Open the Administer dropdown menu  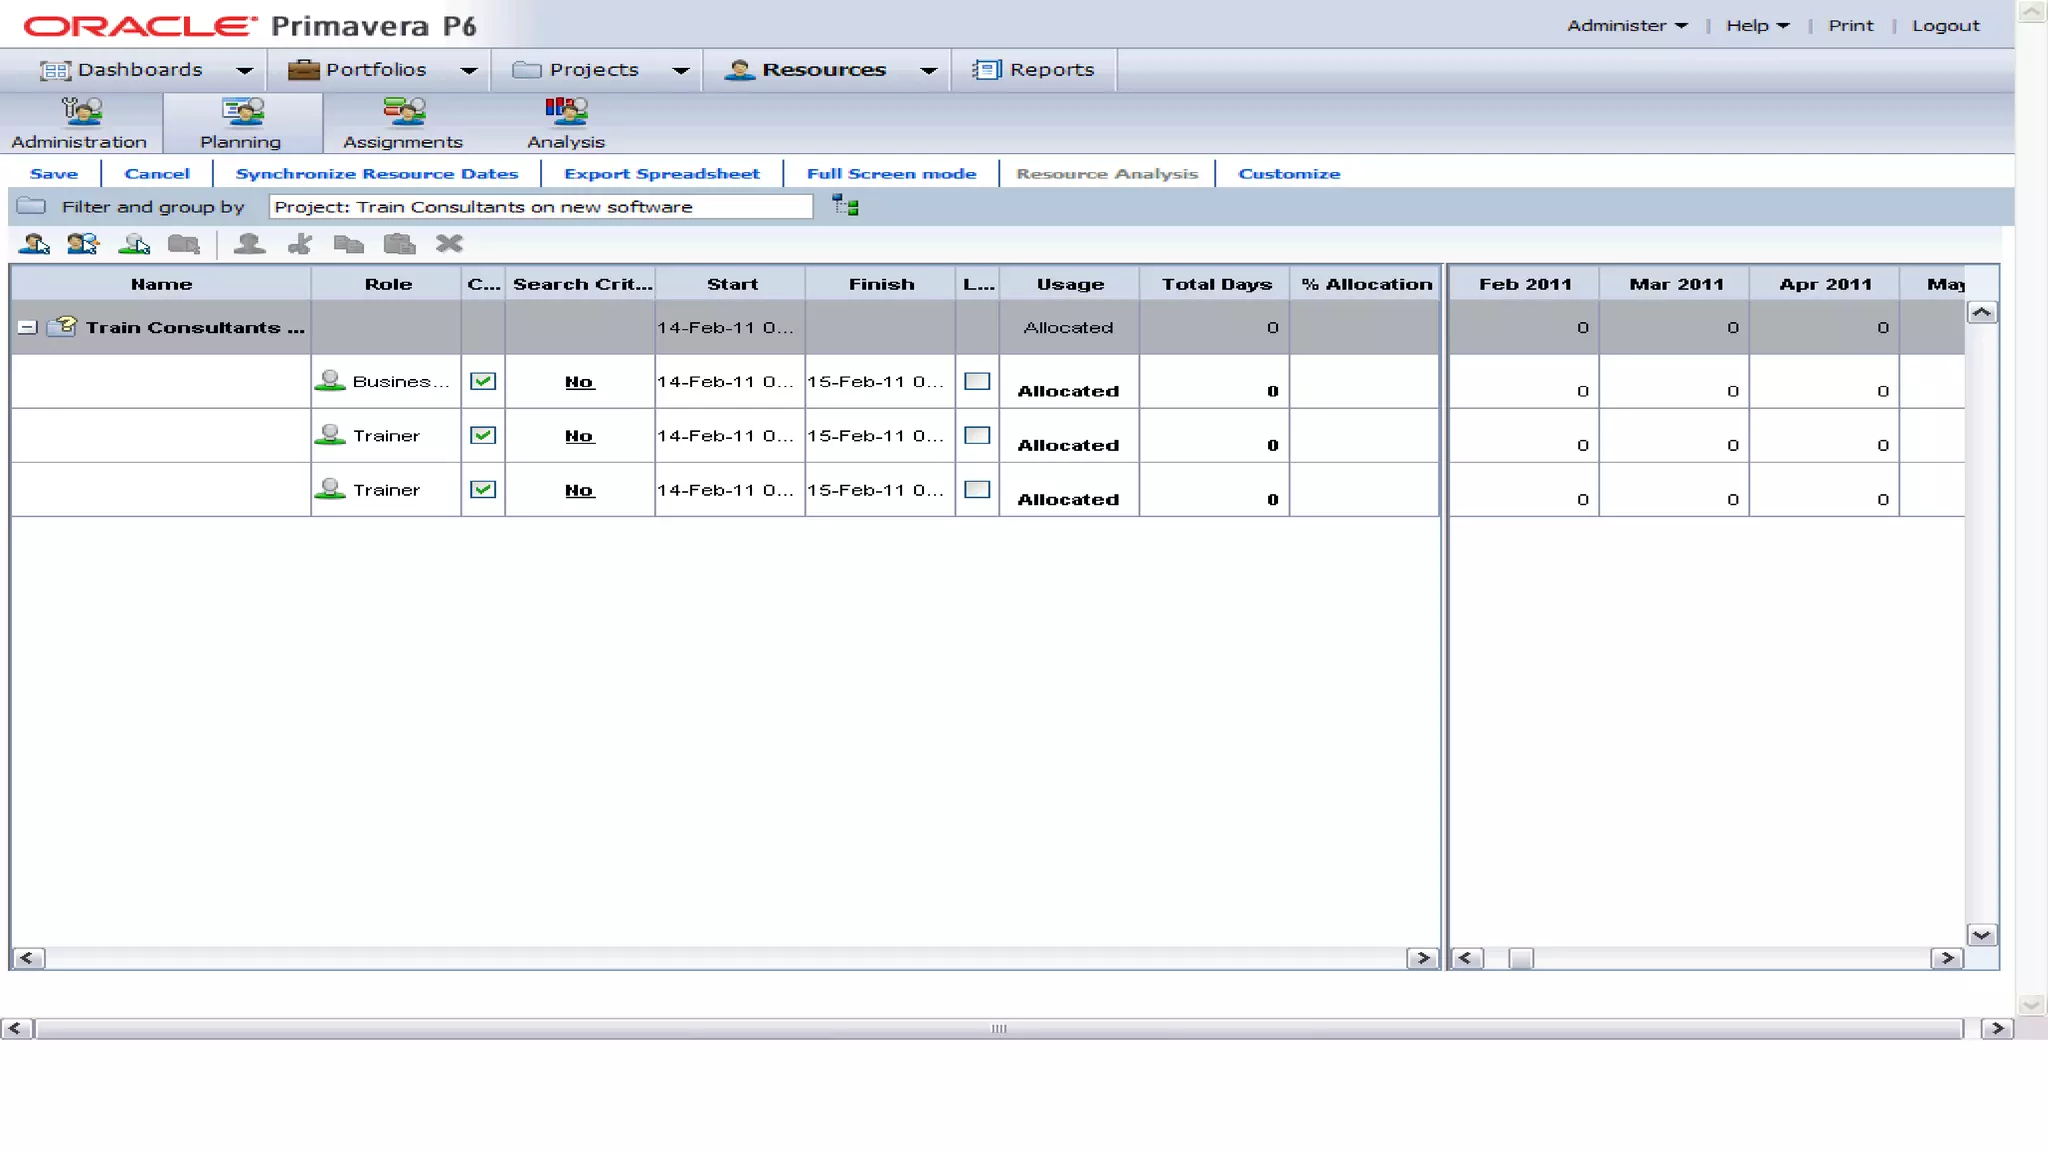[1627, 25]
